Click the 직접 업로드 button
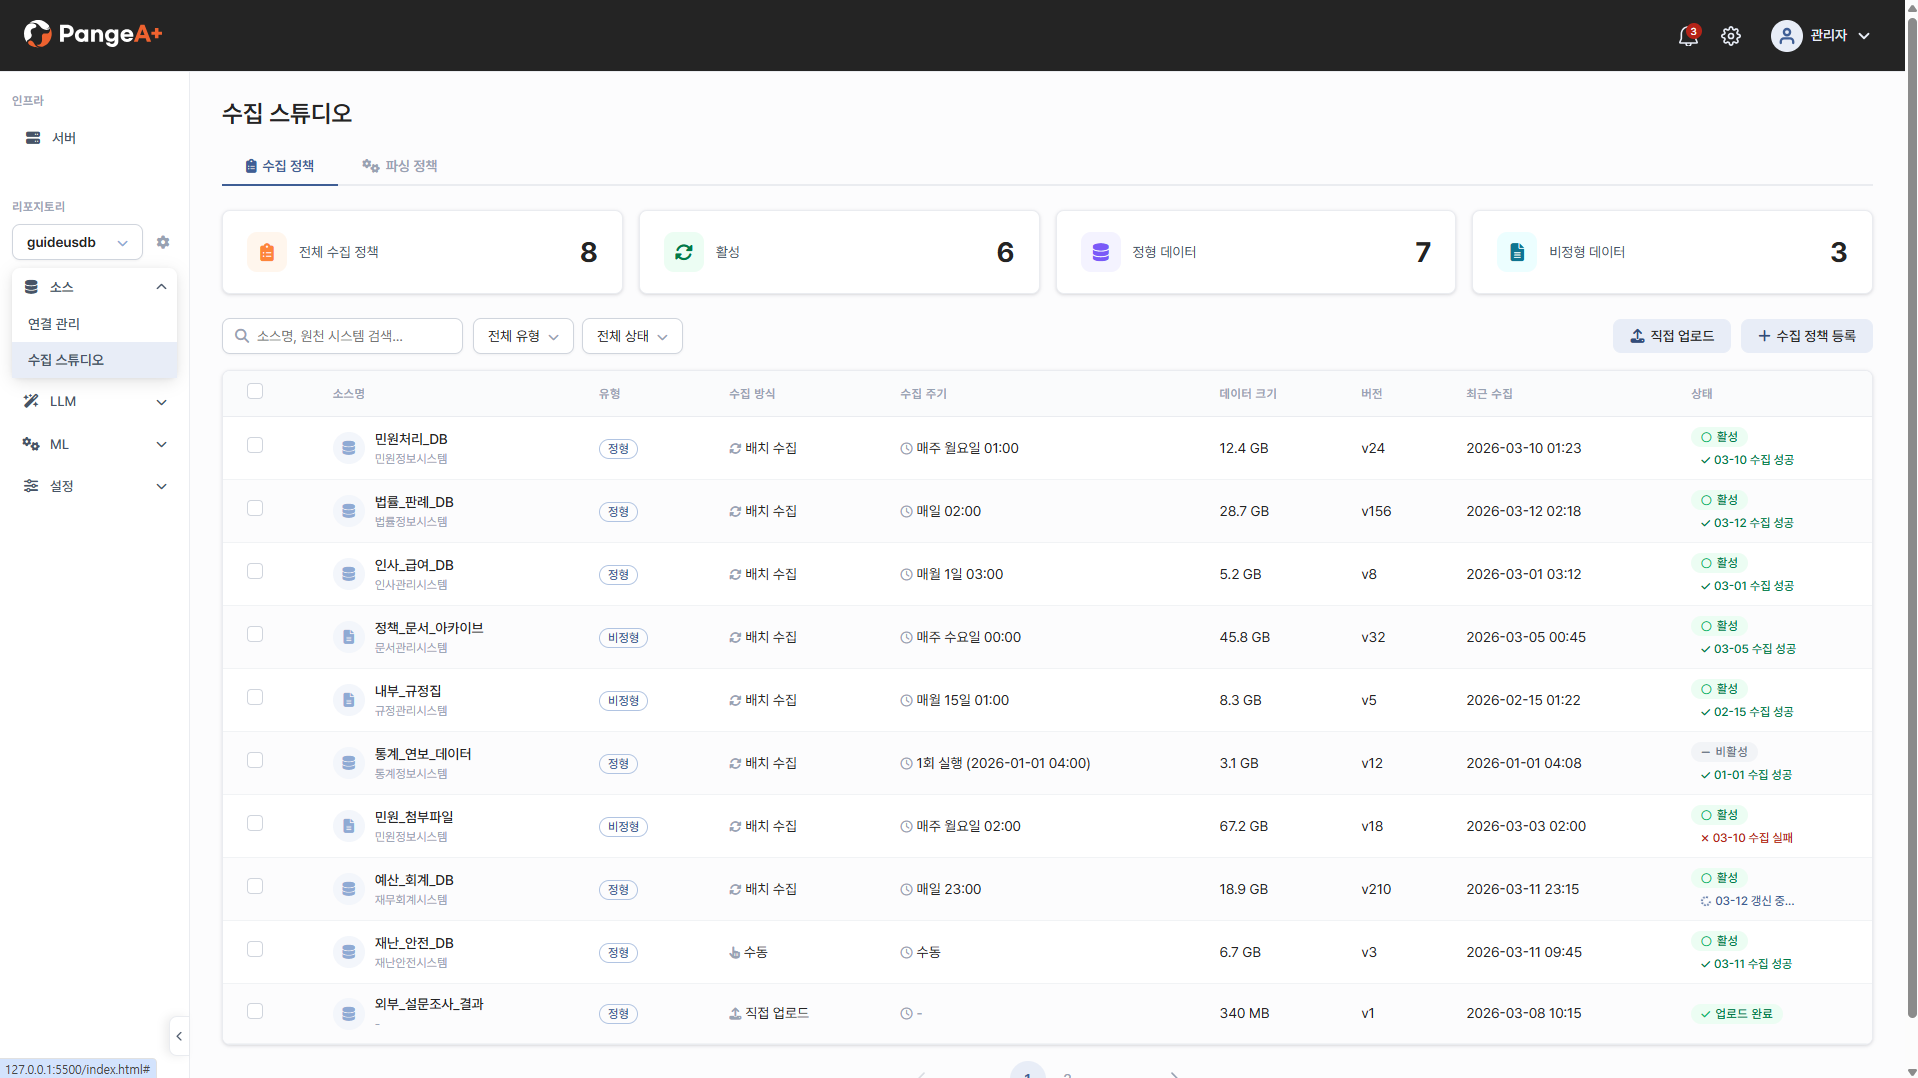1918x1078 pixels. coord(1672,336)
